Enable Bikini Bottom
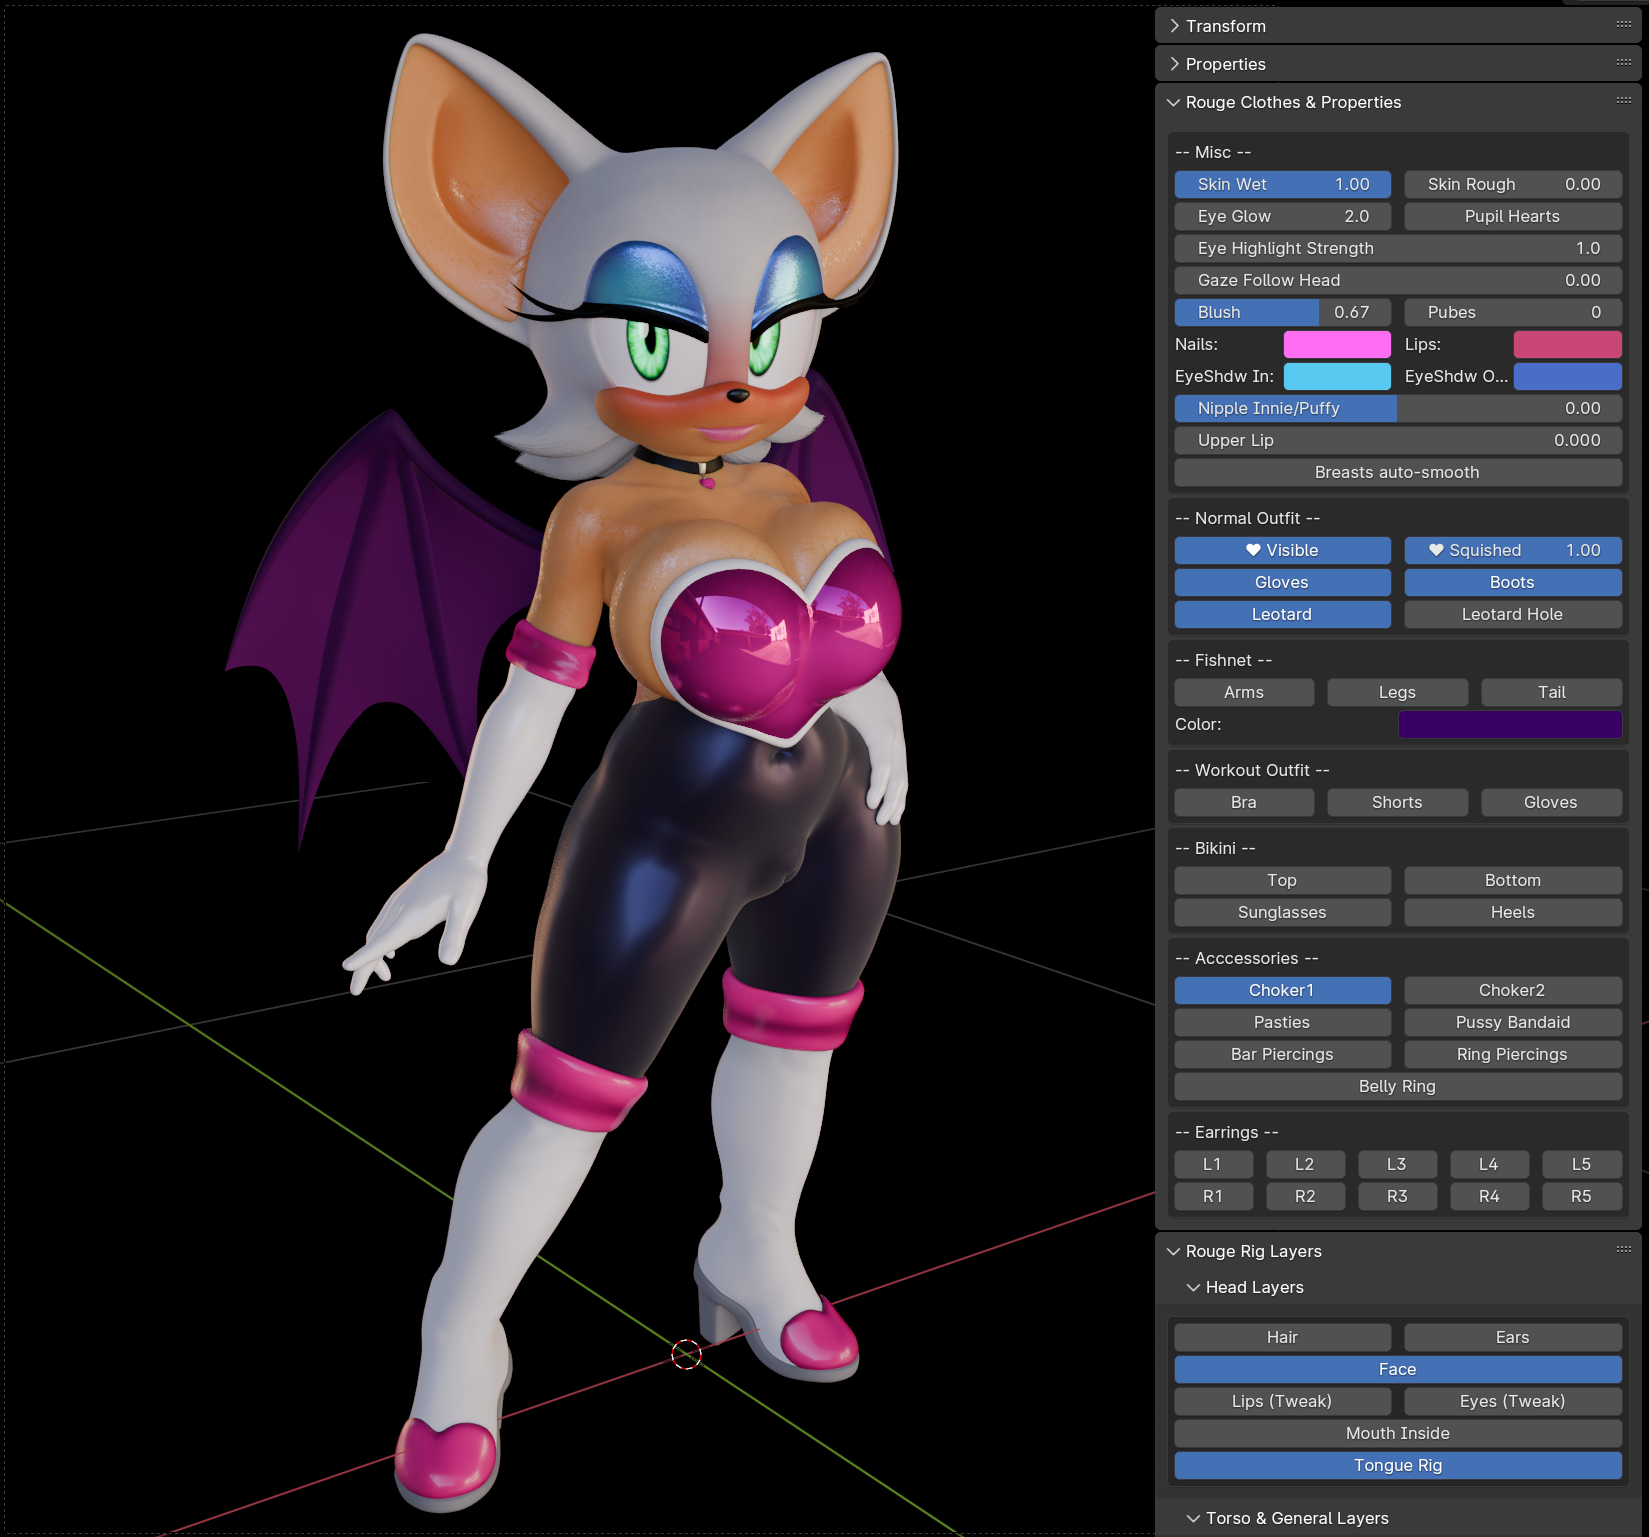Image resolution: width=1649 pixels, height=1537 pixels. (1513, 880)
